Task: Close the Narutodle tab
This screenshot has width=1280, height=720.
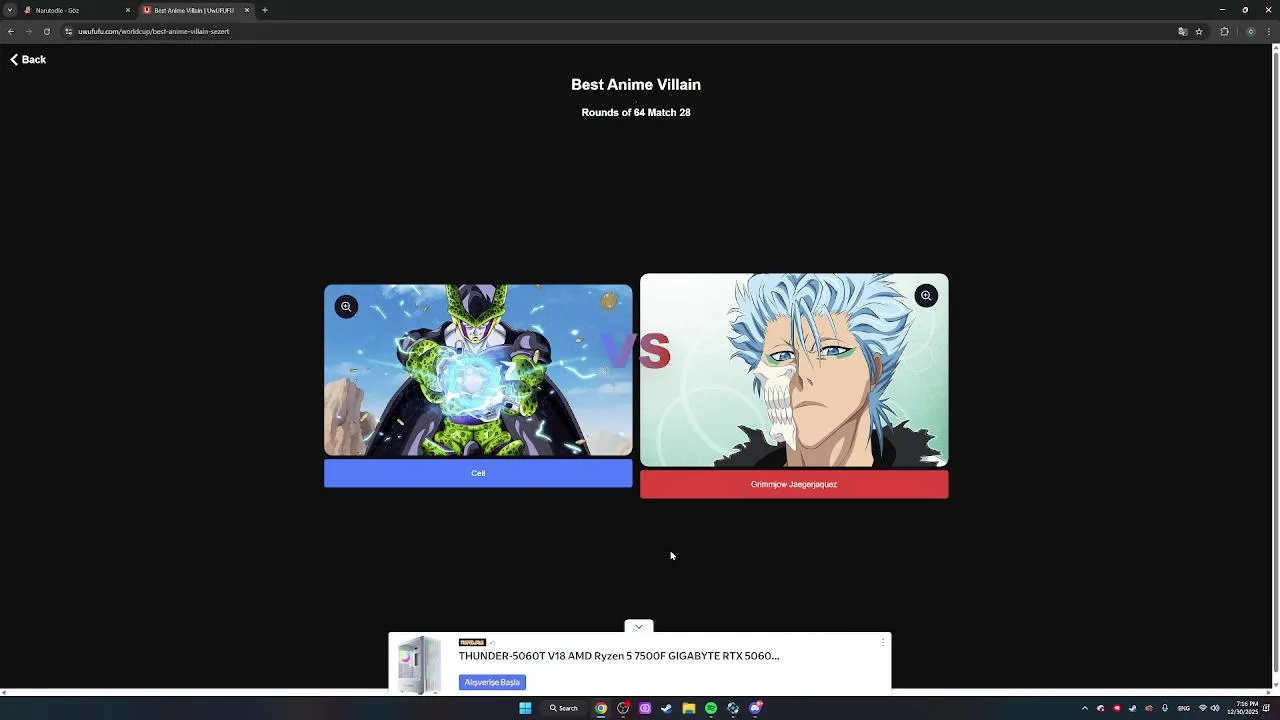Action: [x=128, y=10]
